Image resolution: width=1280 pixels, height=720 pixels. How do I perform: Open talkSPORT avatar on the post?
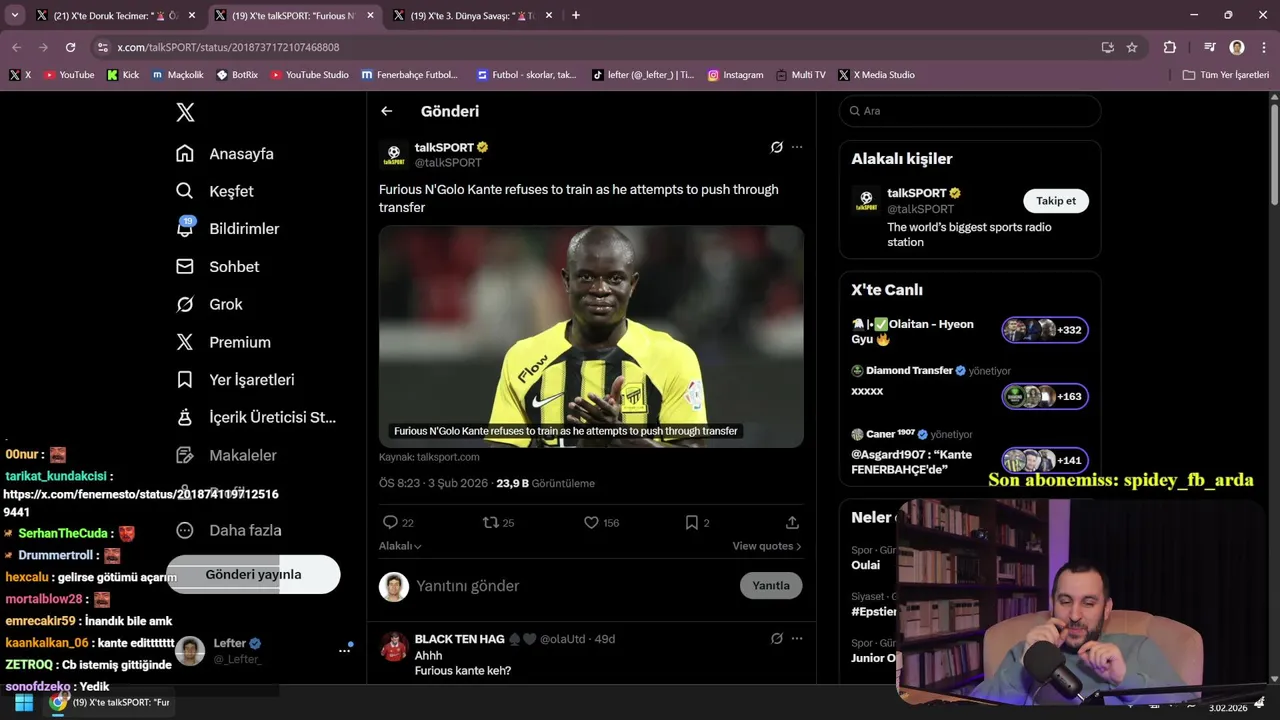point(394,155)
